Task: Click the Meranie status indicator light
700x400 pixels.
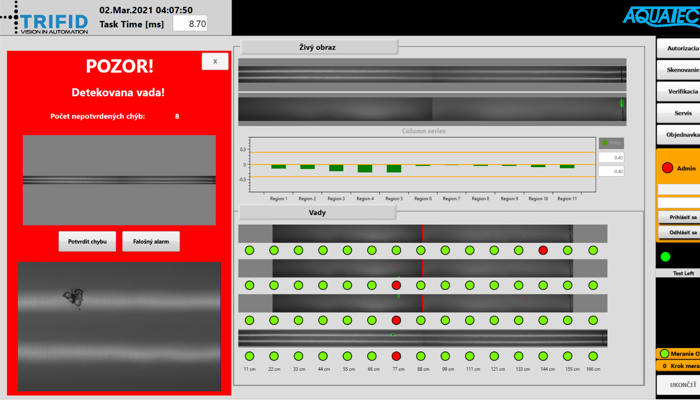Action: pos(664,354)
